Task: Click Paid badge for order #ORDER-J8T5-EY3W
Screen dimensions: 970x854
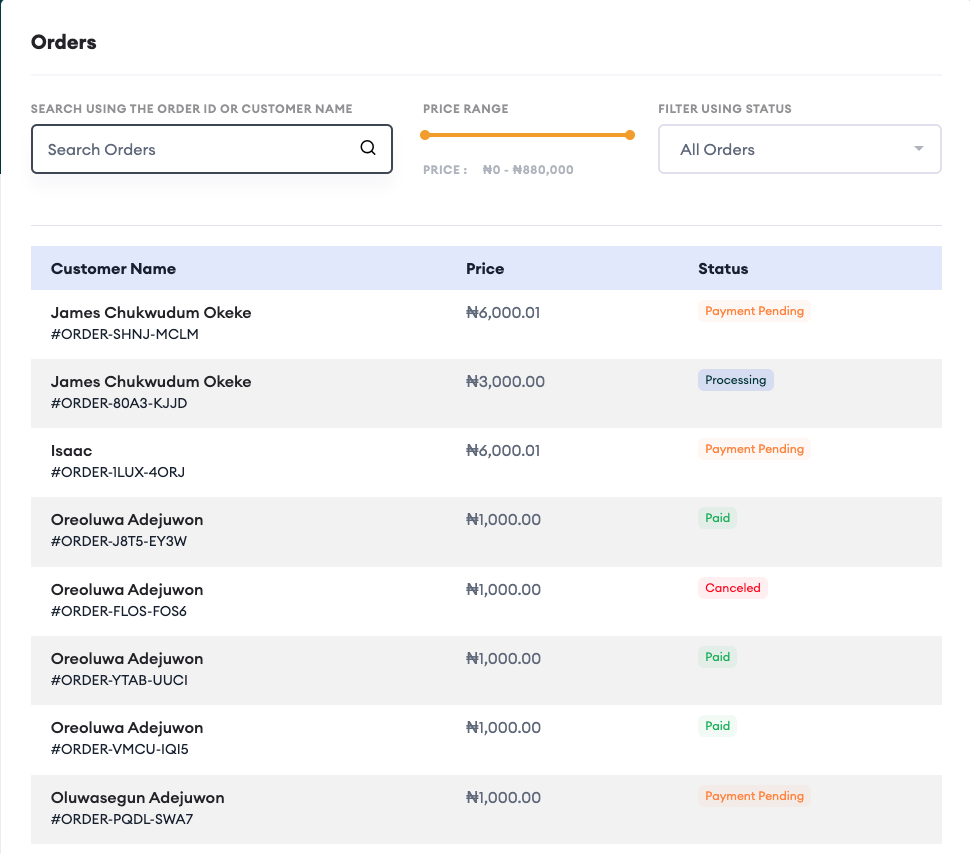Action: pyautogui.click(x=717, y=518)
